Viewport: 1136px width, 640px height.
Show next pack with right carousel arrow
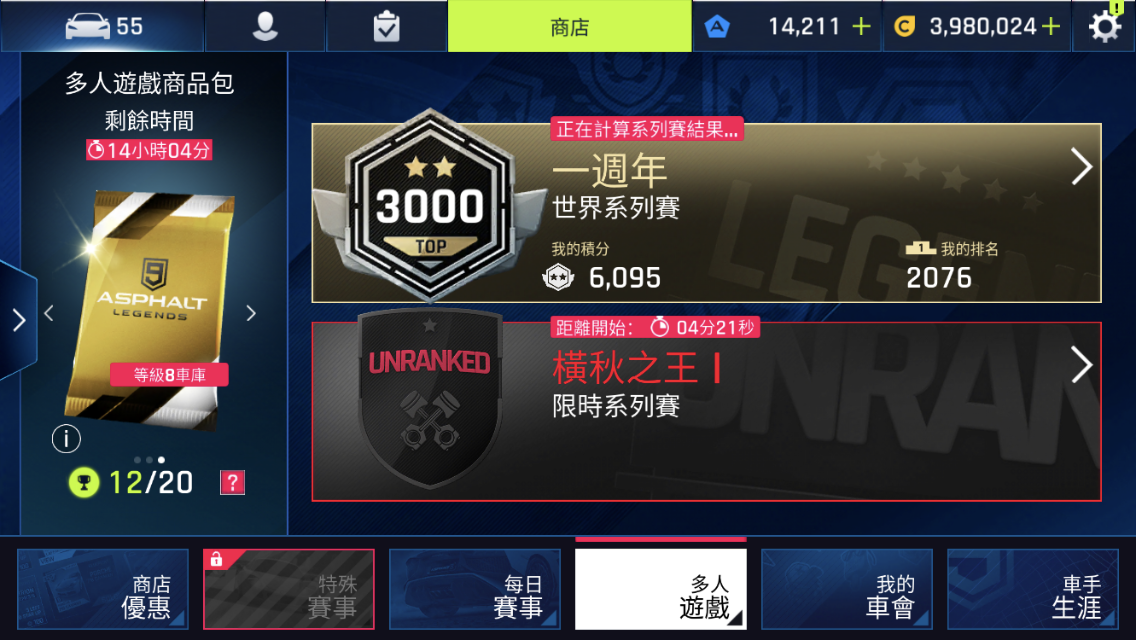tap(251, 313)
